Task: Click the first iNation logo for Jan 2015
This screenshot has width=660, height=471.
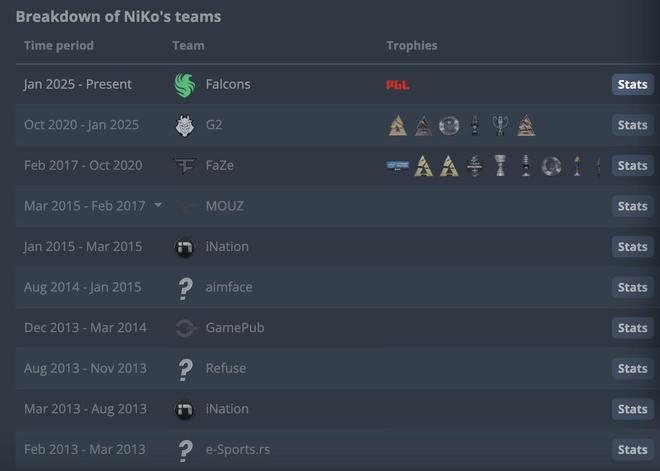Action: (184, 247)
